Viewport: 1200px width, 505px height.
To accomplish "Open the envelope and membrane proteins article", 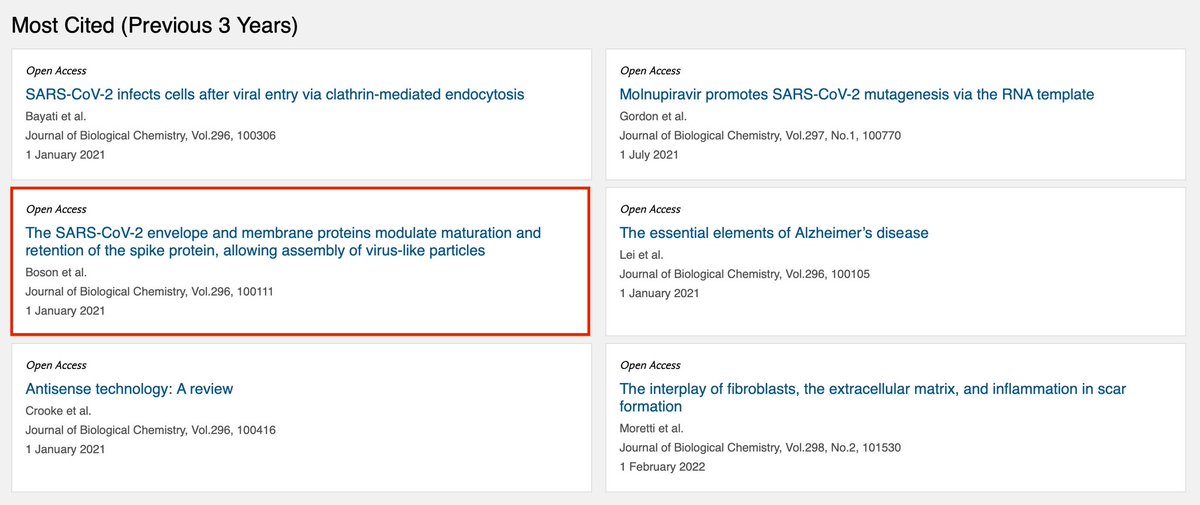I will point(283,241).
